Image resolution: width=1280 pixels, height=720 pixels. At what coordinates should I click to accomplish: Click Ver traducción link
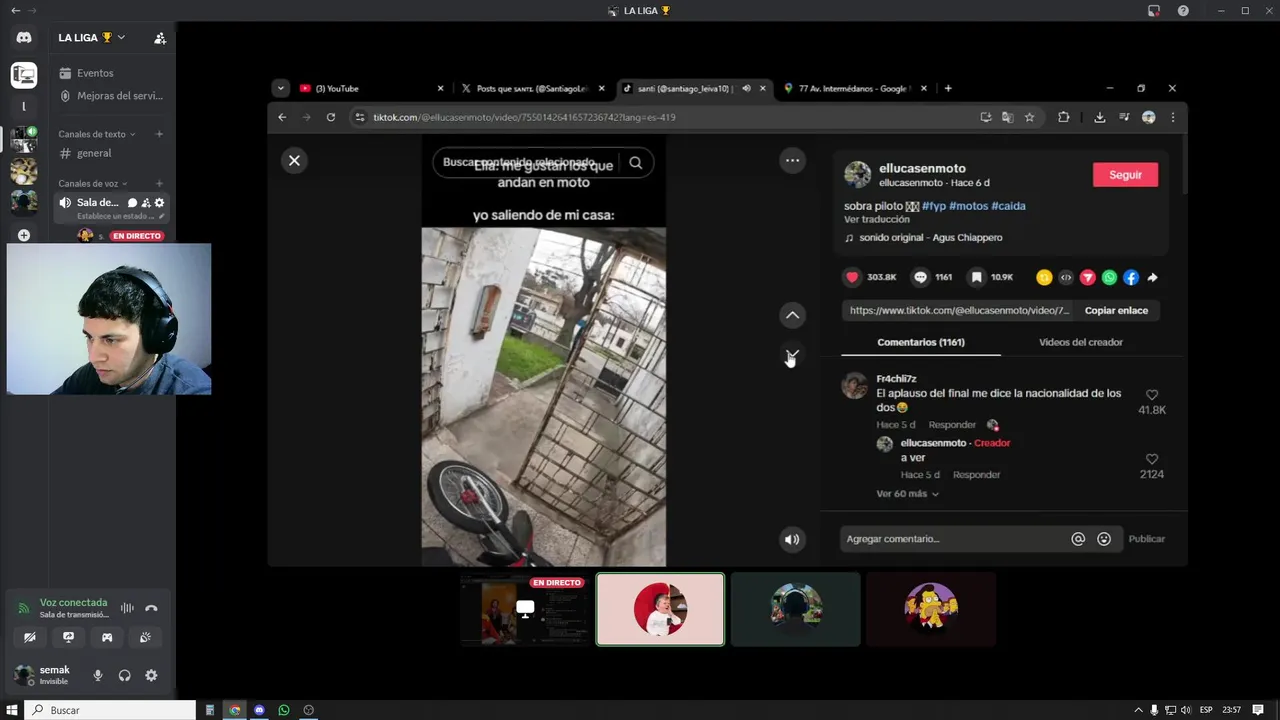(x=876, y=219)
